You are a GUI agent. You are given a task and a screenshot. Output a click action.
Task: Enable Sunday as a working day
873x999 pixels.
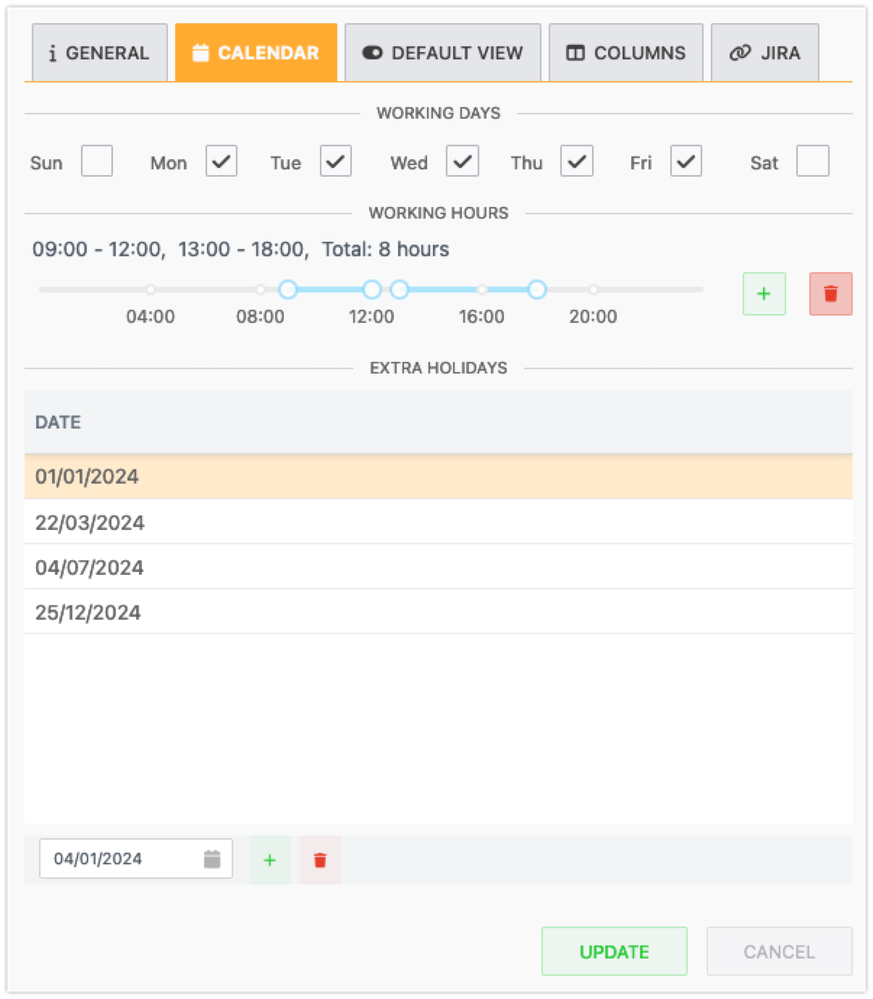pyautogui.click(x=96, y=160)
